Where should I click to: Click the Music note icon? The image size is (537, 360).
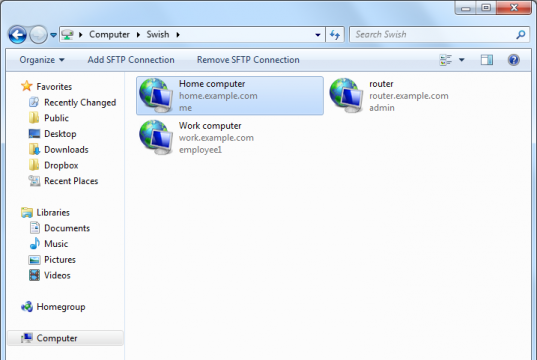(x=35, y=243)
